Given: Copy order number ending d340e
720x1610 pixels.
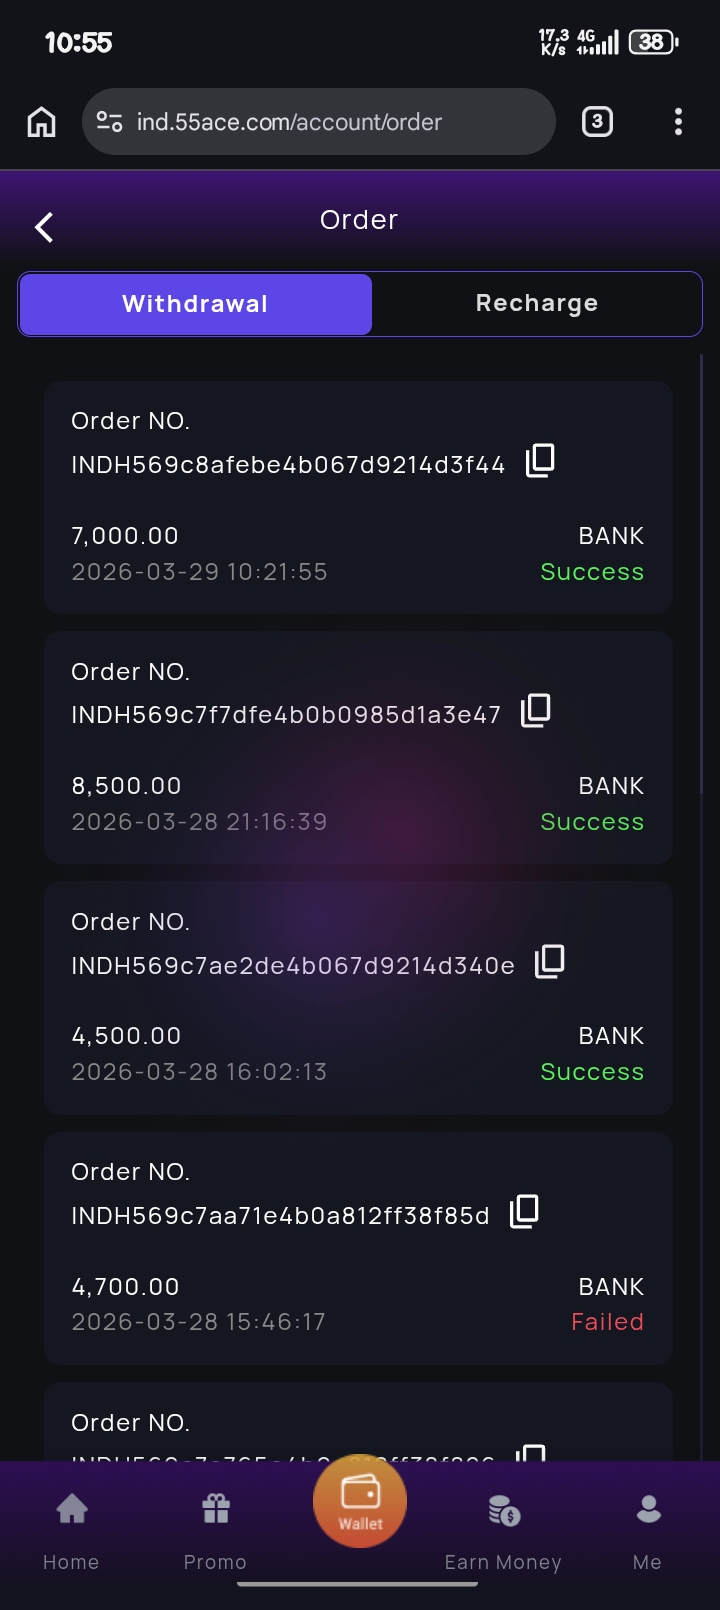Looking at the screenshot, I should tap(550, 961).
